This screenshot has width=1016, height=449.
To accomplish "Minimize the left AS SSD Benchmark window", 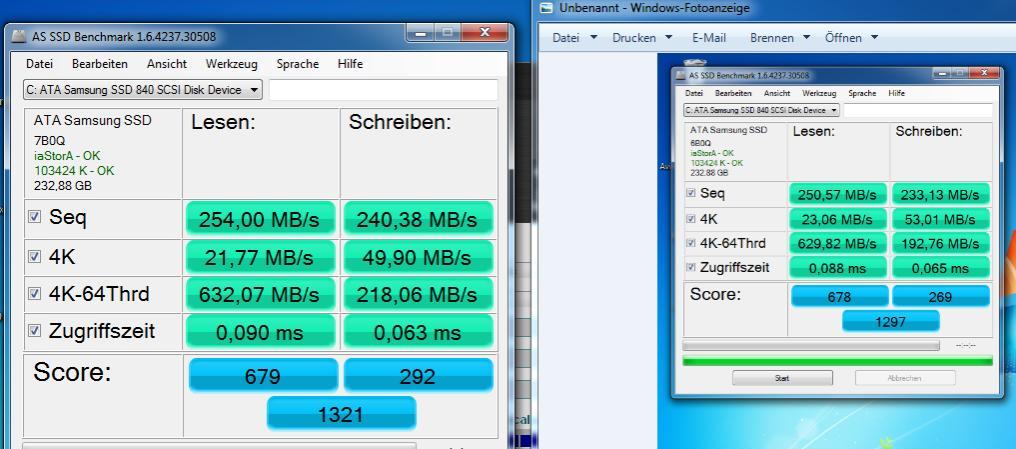I will pos(421,32).
